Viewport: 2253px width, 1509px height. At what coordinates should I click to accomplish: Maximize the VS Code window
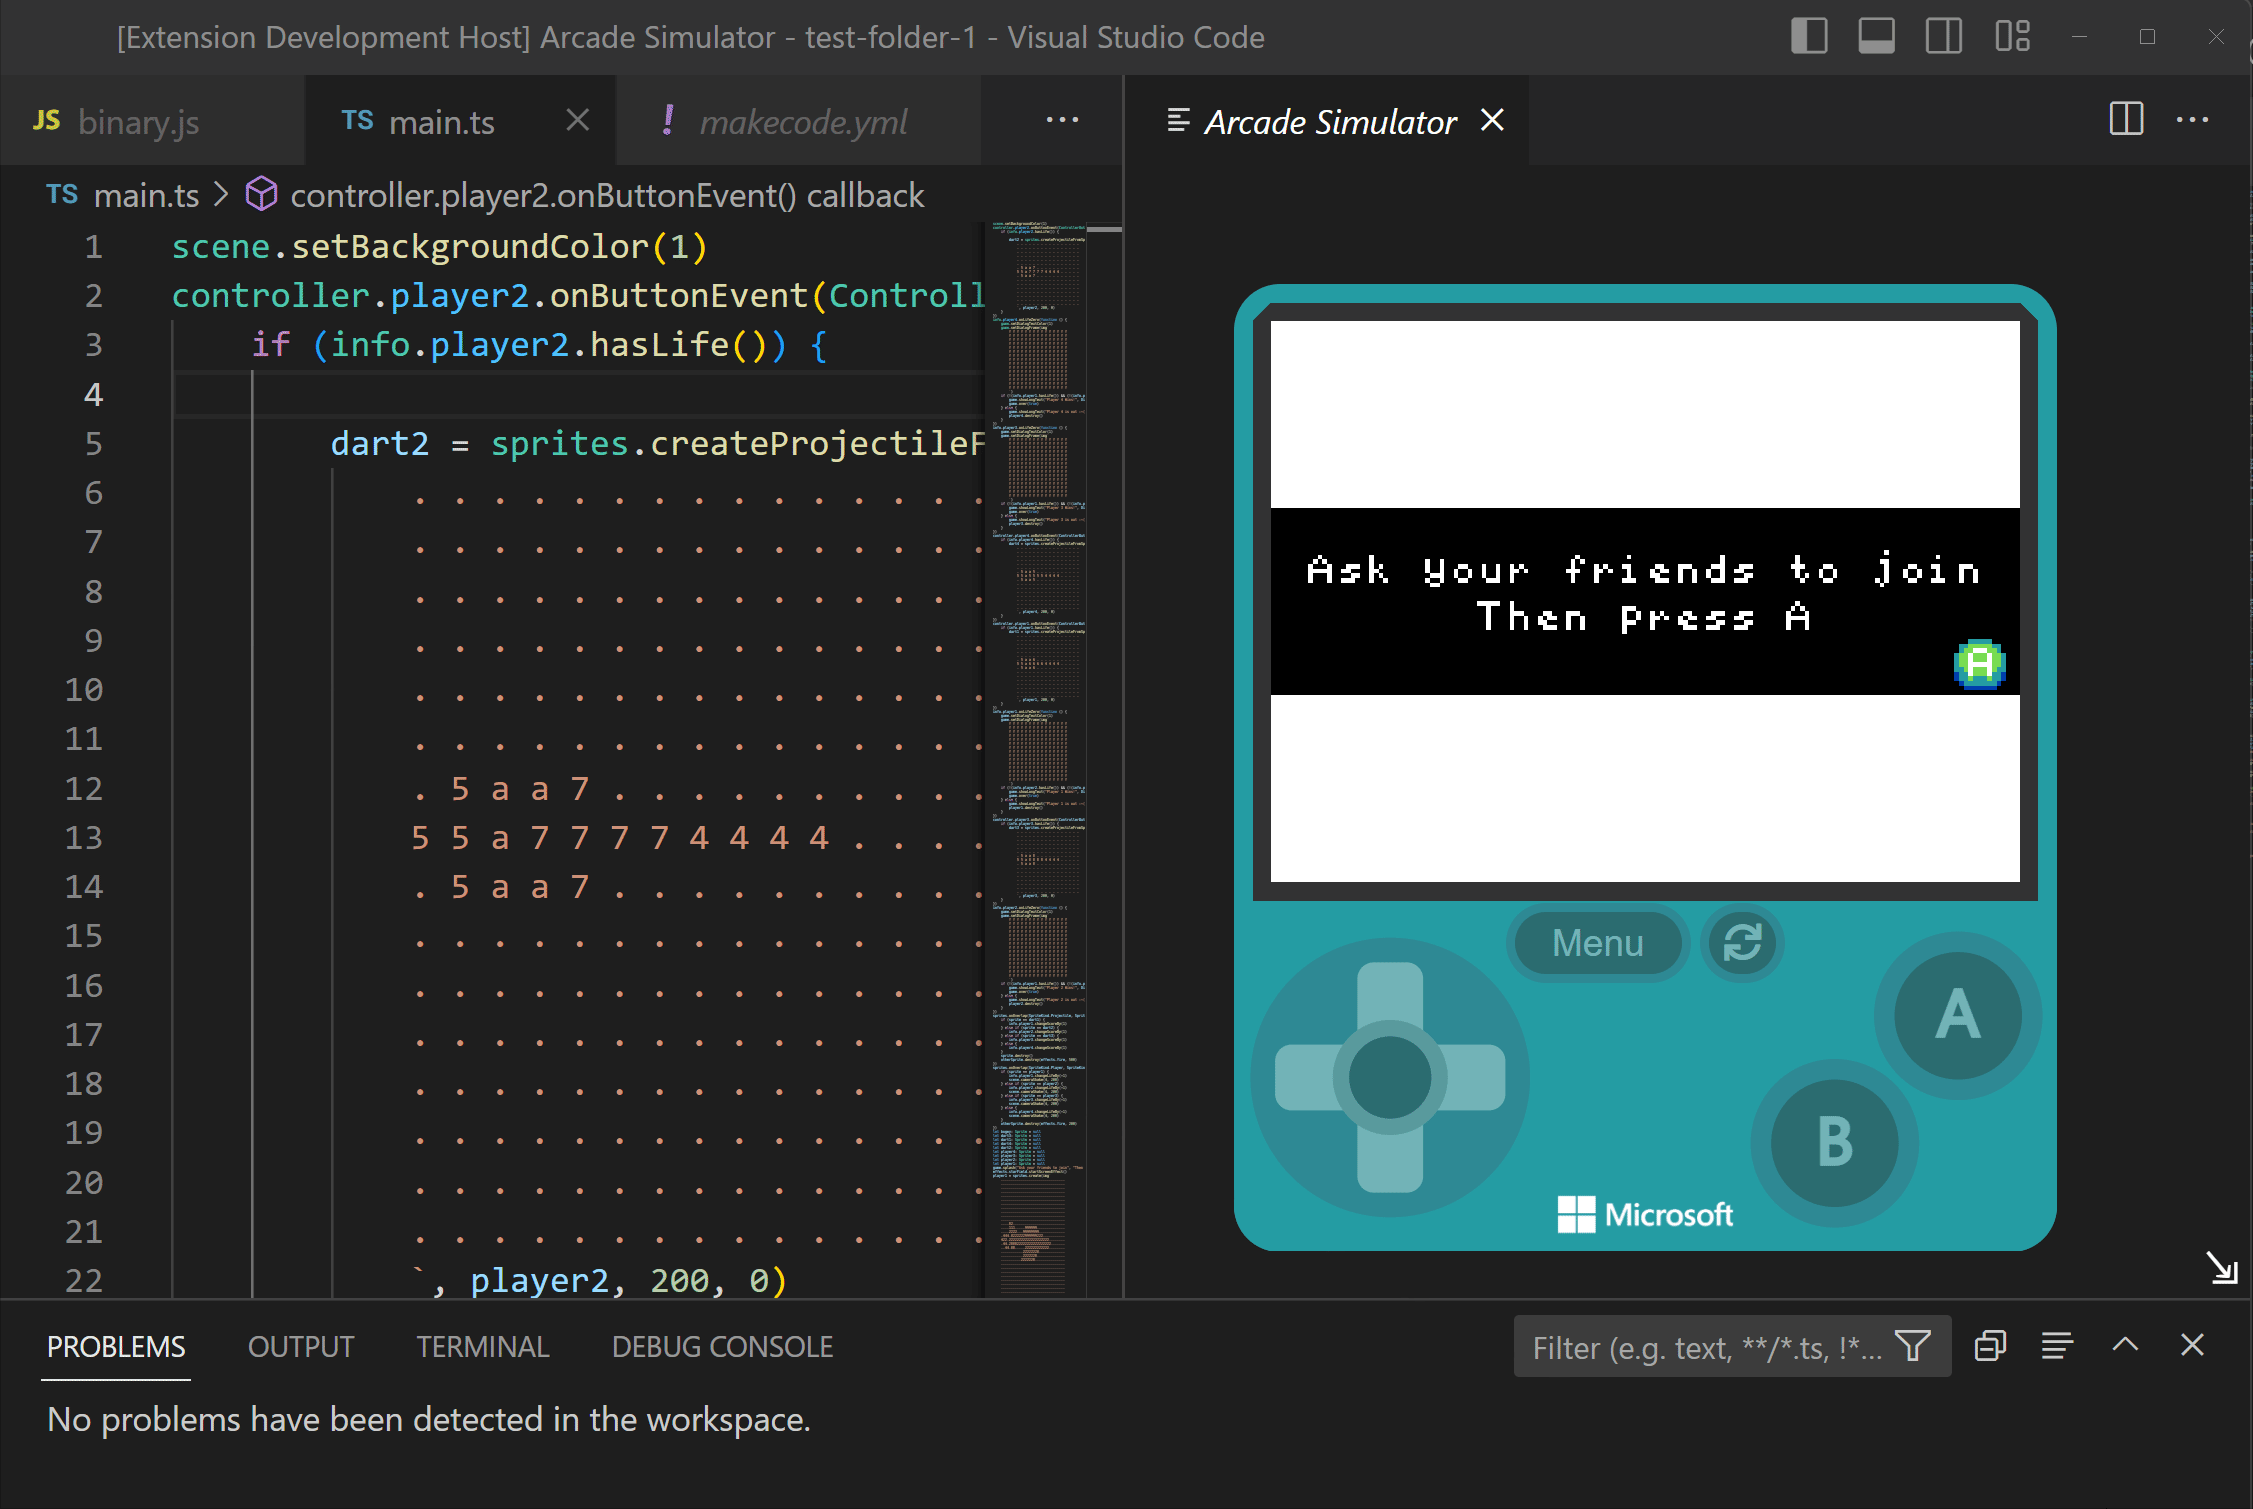[2147, 37]
